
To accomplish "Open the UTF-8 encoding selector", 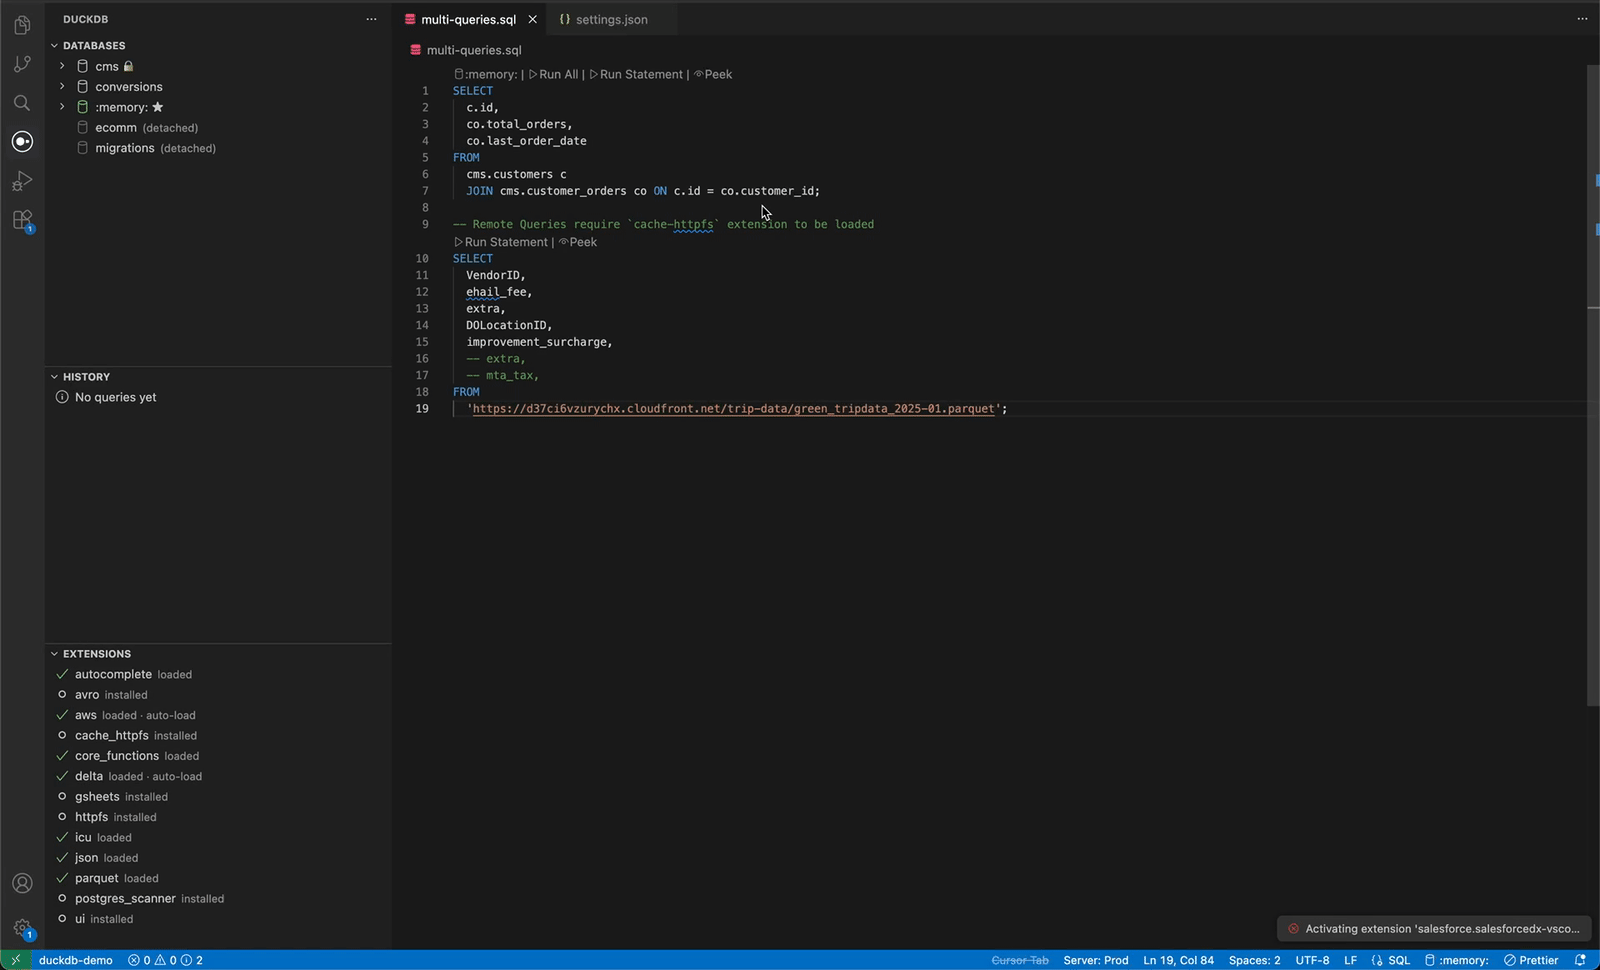I will (1312, 960).
